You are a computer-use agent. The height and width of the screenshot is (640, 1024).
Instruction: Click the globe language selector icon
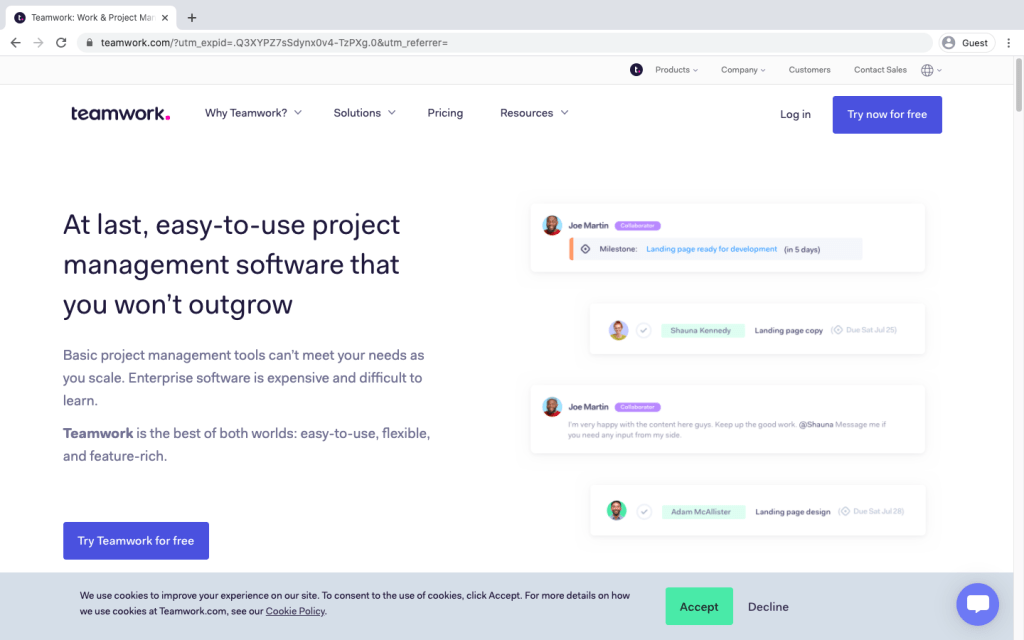tap(927, 71)
